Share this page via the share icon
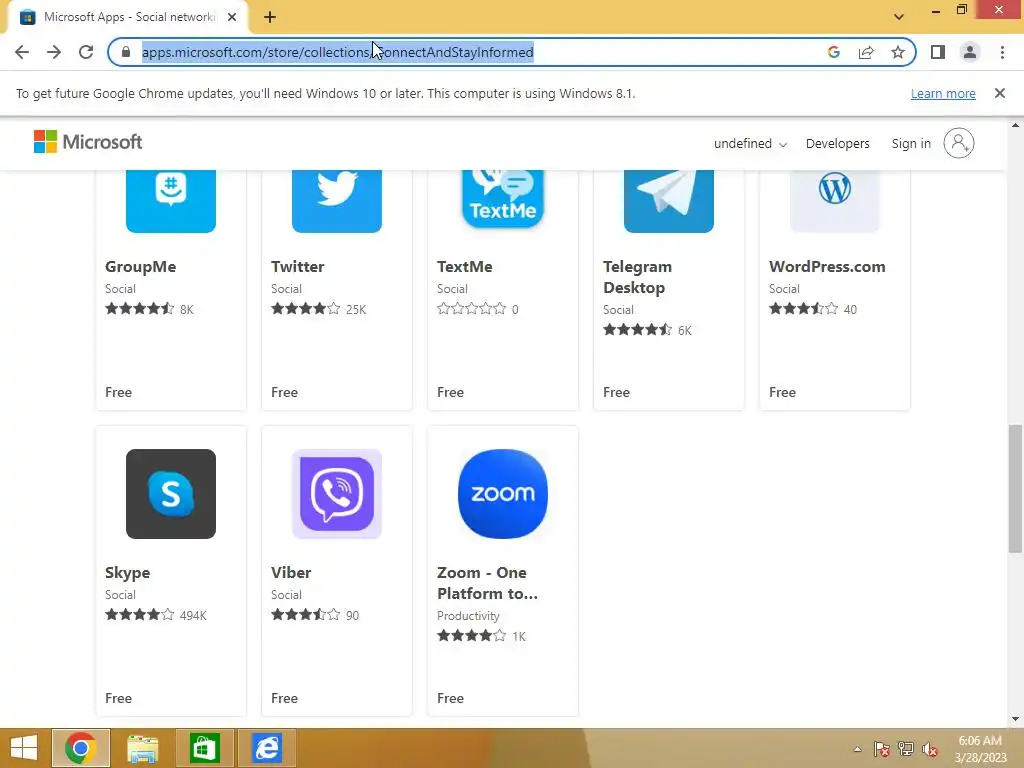 [866, 52]
